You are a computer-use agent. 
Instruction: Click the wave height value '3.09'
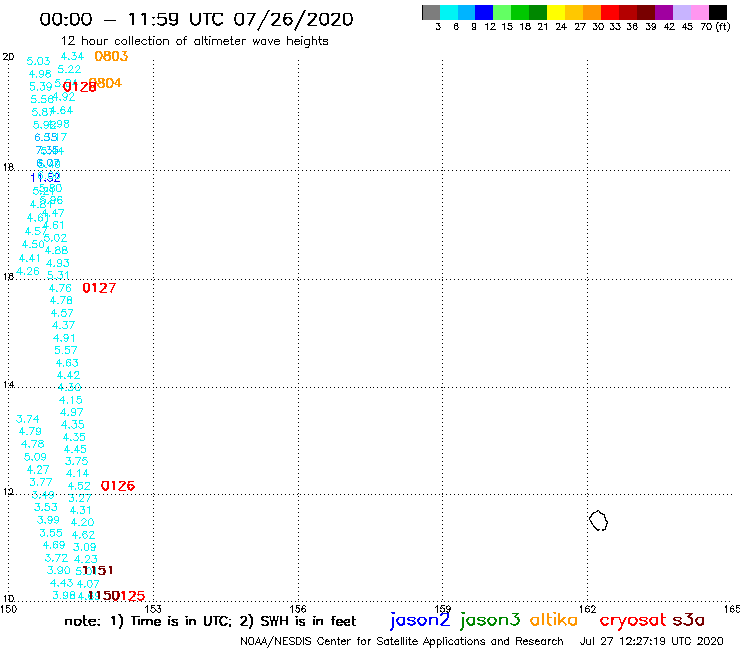click(85, 548)
